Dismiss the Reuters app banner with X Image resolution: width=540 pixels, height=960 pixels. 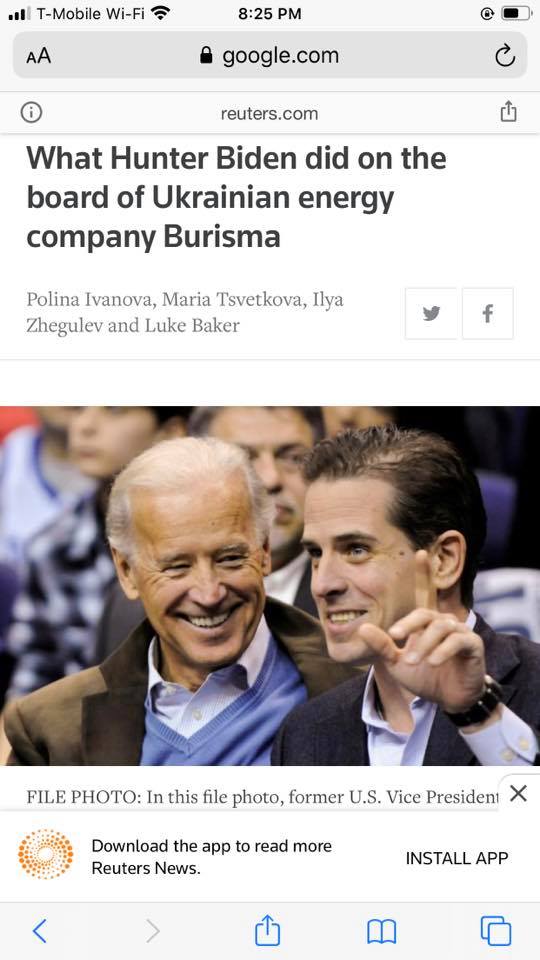tap(518, 793)
